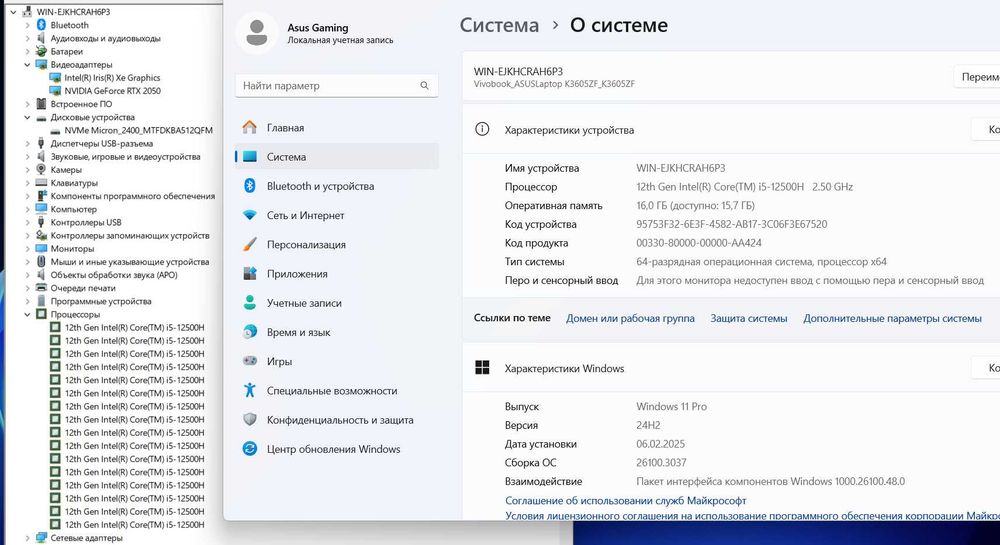Screen dimensions: 1000x545
Task: Click the Дата установки value 06.02.2025
Action: click(661, 444)
